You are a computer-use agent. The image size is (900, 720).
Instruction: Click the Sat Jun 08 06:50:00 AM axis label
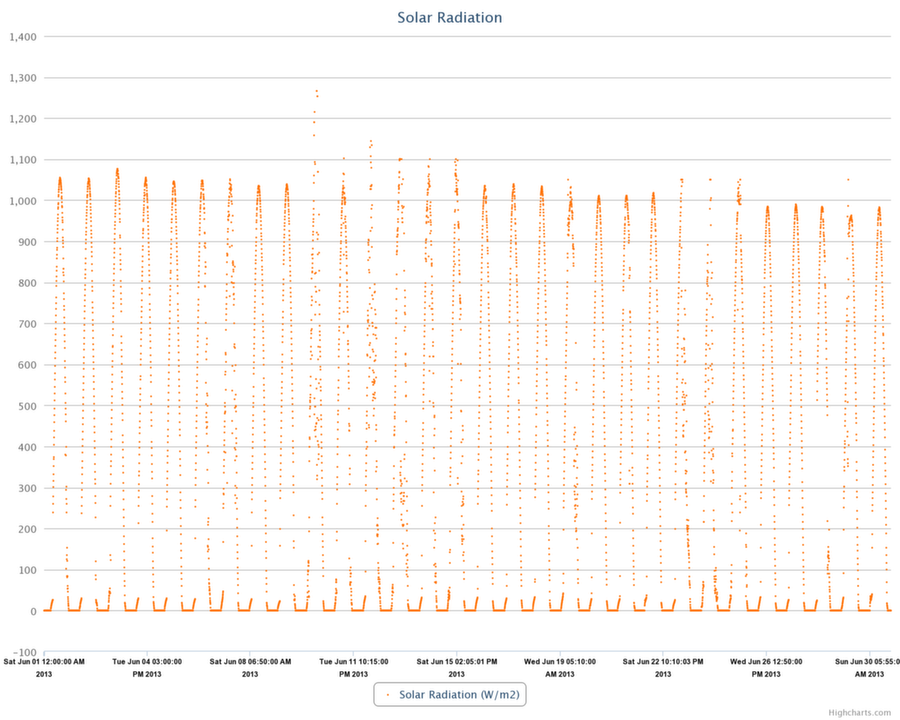tap(250, 668)
